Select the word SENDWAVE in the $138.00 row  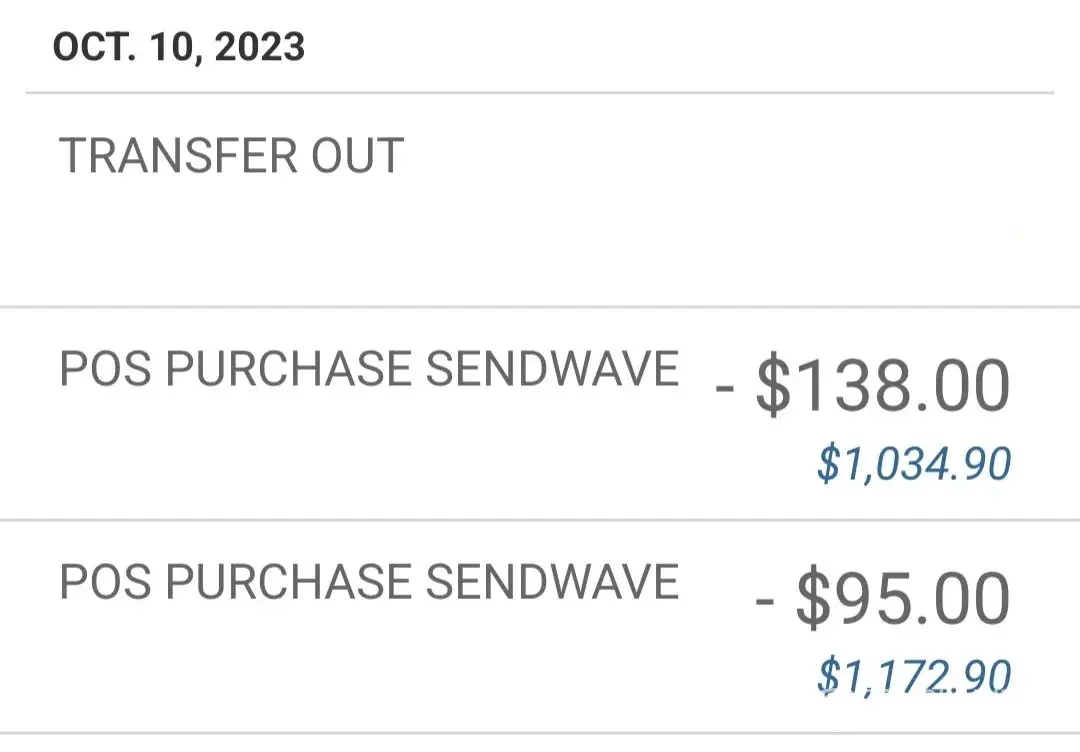coord(553,370)
